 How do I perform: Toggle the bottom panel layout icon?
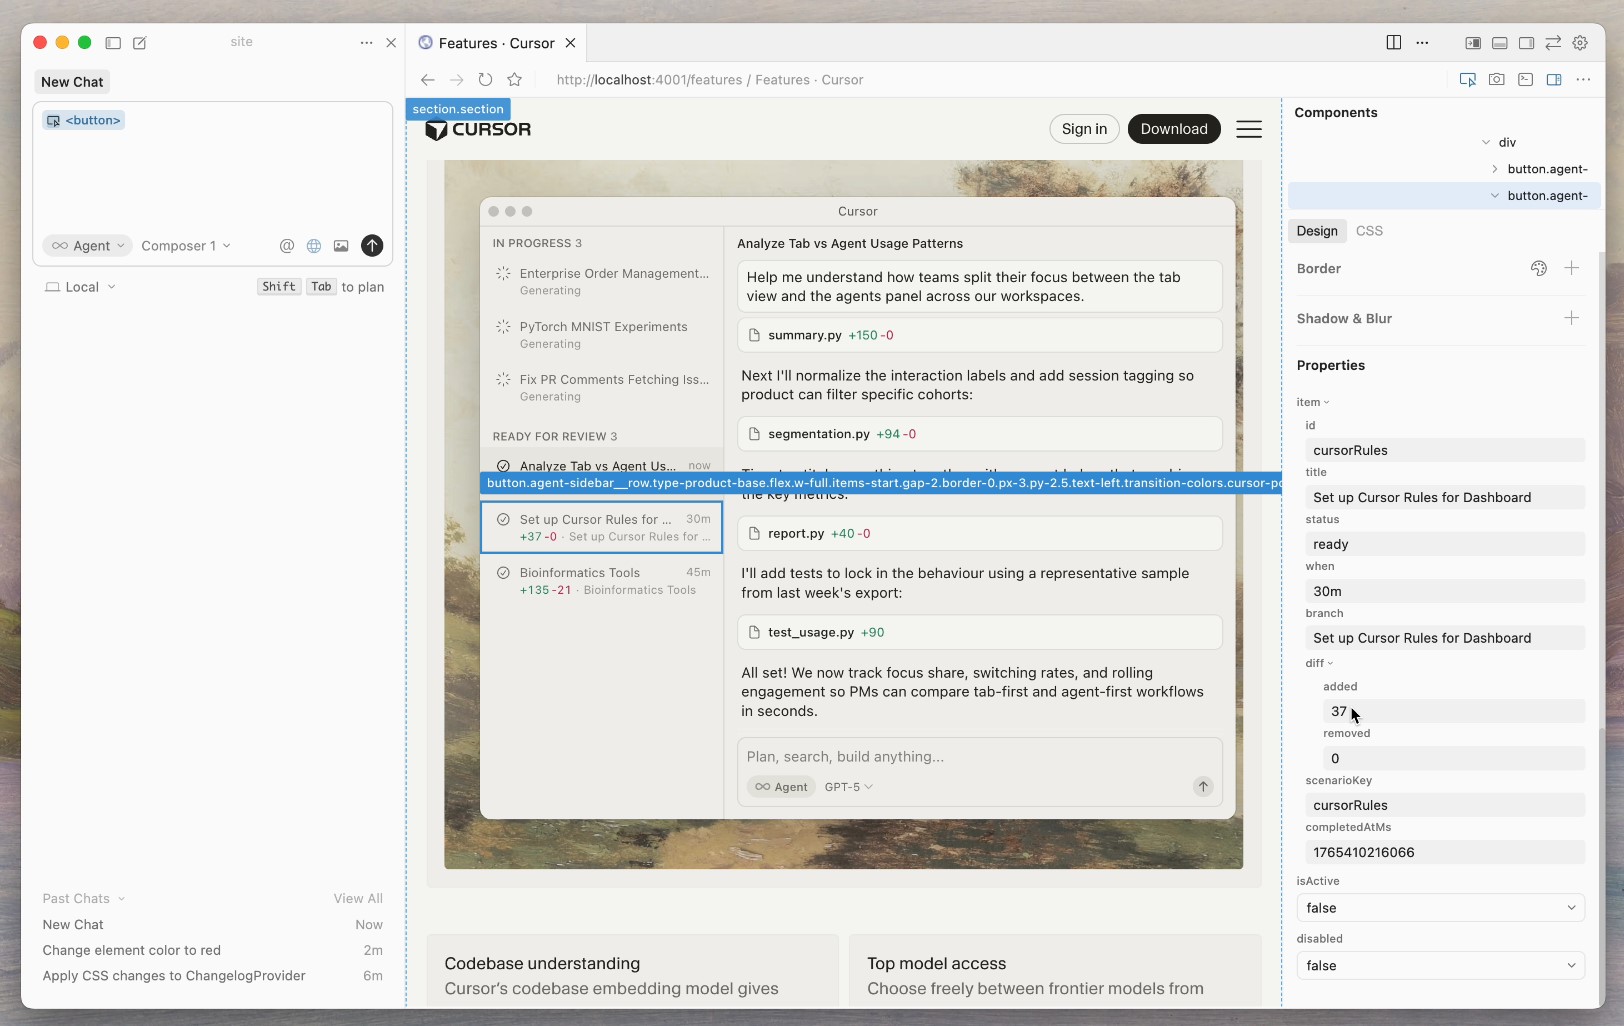[x=1499, y=43]
